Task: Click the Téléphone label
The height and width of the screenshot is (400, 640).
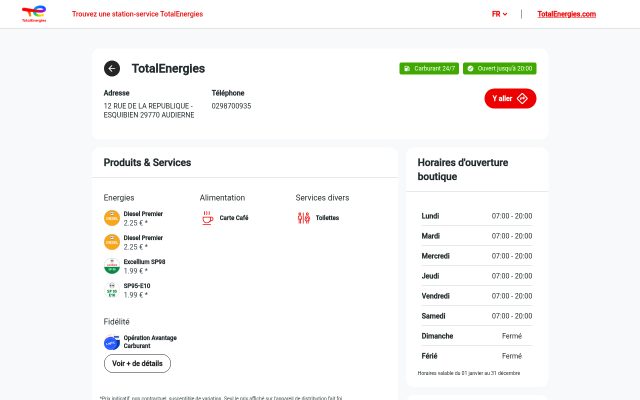Action: point(228,93)
